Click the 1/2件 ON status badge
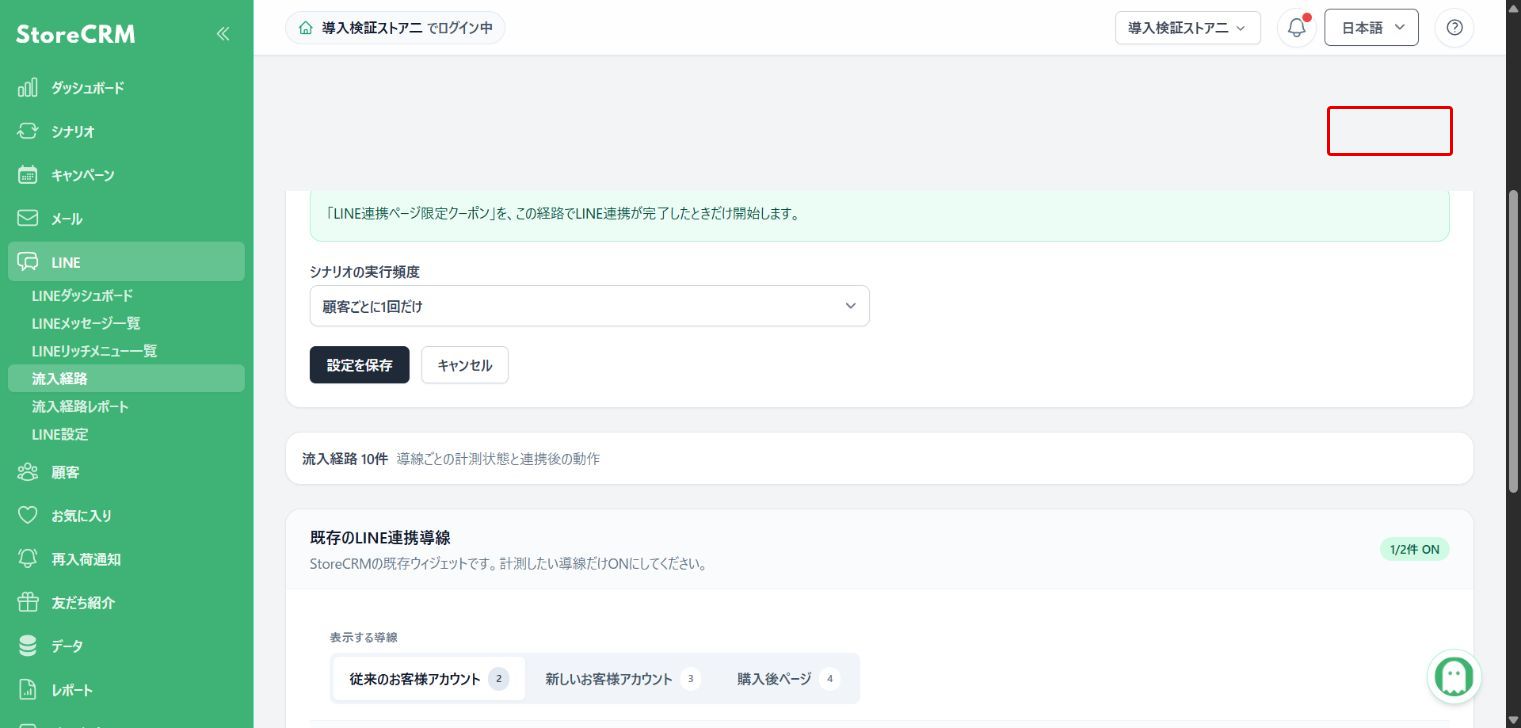The height and width of the screenshot is (728, 1521). click(1414, 549)
